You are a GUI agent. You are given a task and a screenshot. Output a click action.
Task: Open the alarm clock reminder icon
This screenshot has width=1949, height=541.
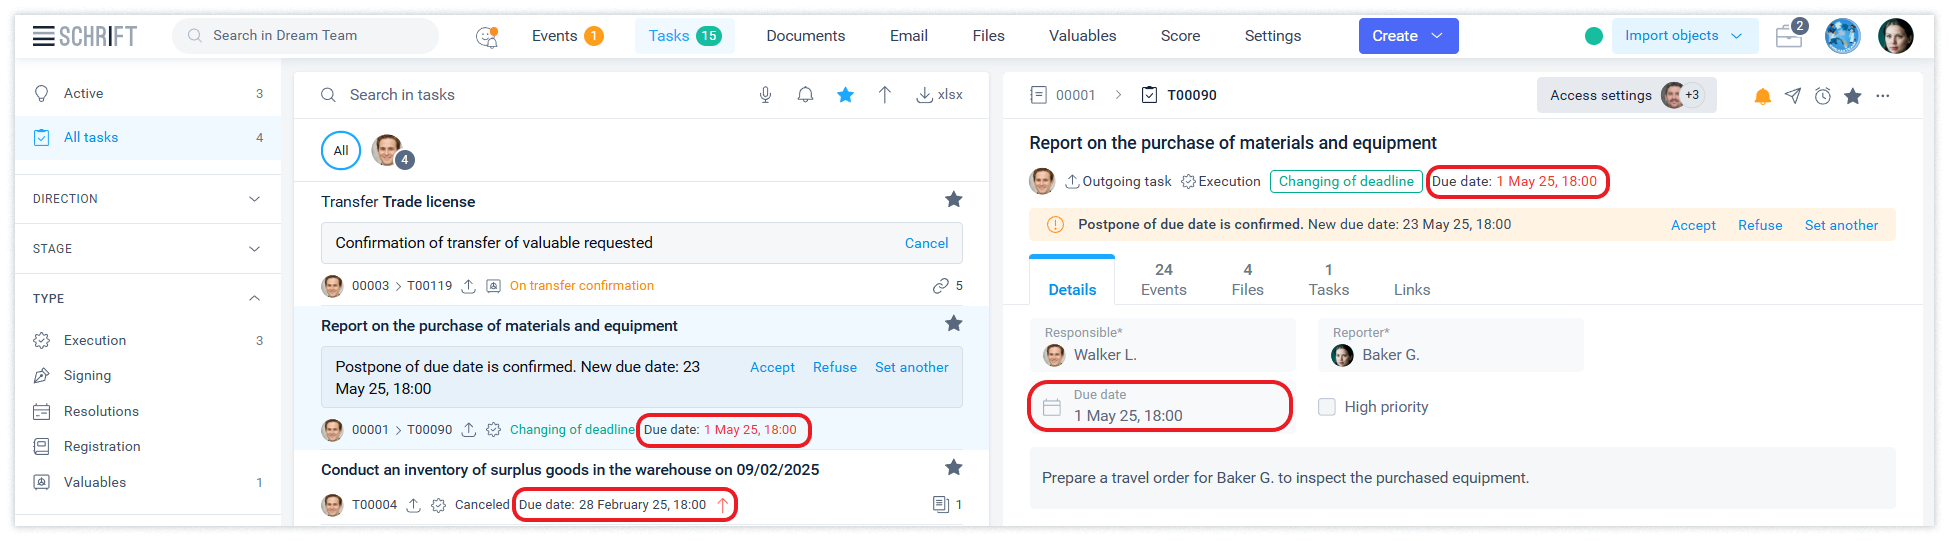click(1823, 96)
